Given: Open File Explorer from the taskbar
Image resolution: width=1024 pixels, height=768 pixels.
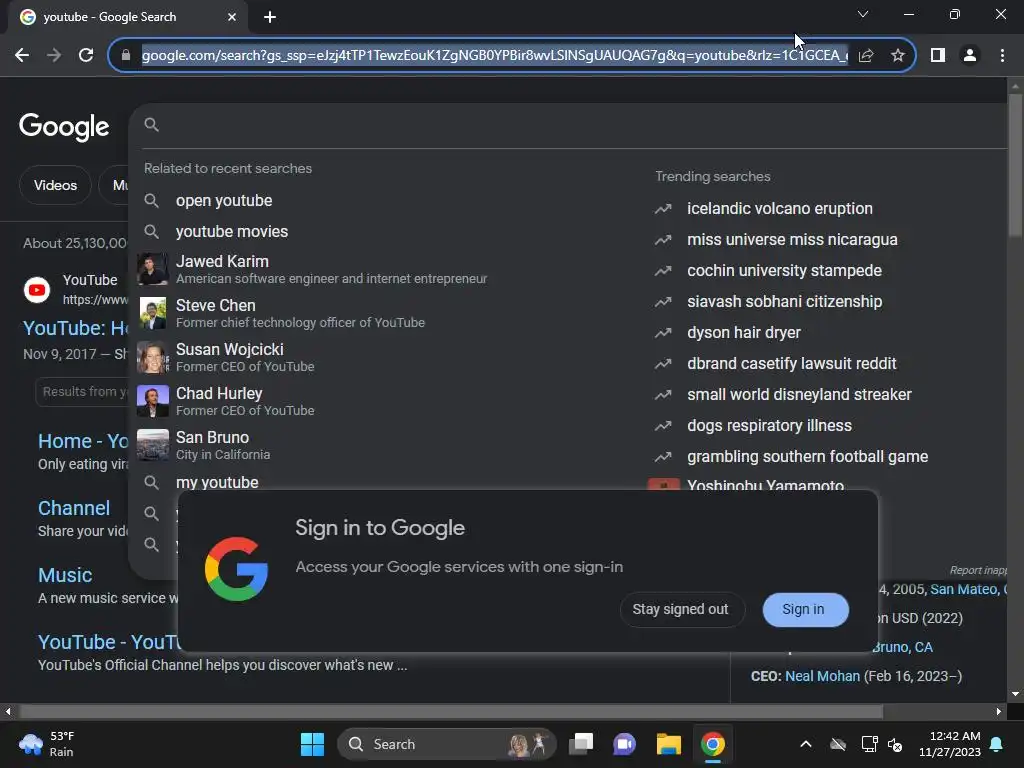Looking at the screenshot, I should (669, 744).
